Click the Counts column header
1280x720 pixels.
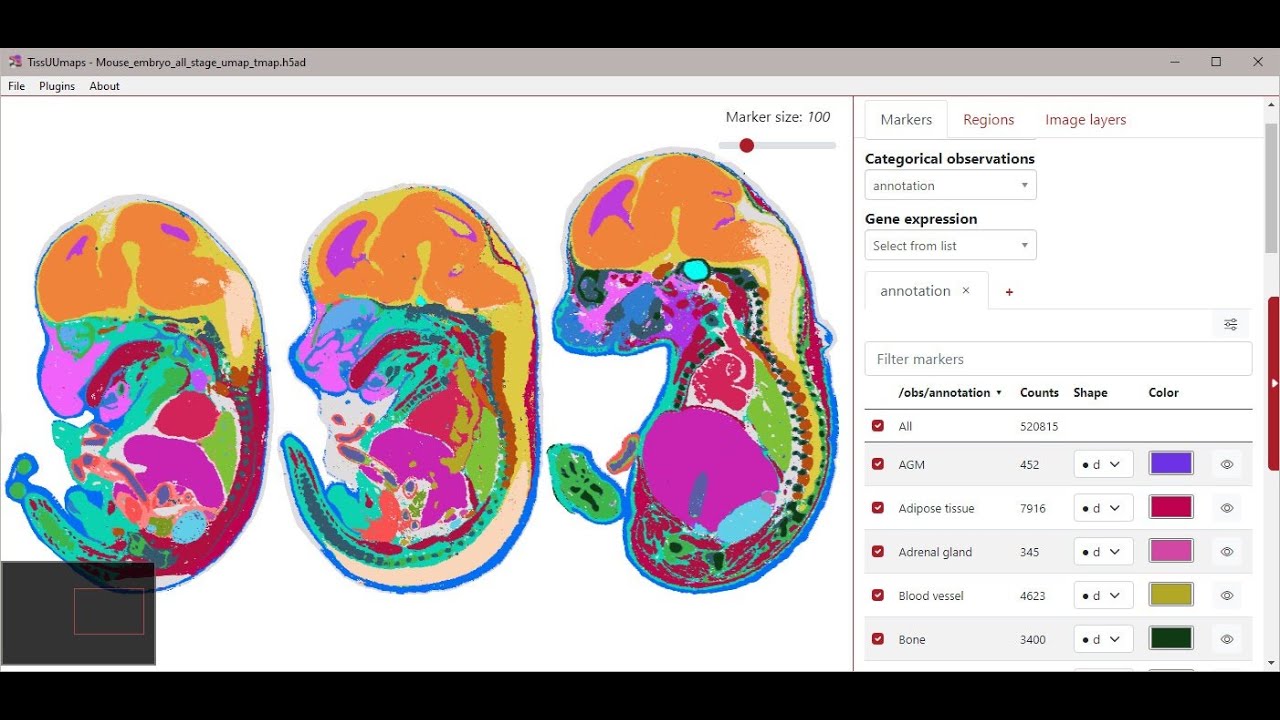click(1039, 393)
